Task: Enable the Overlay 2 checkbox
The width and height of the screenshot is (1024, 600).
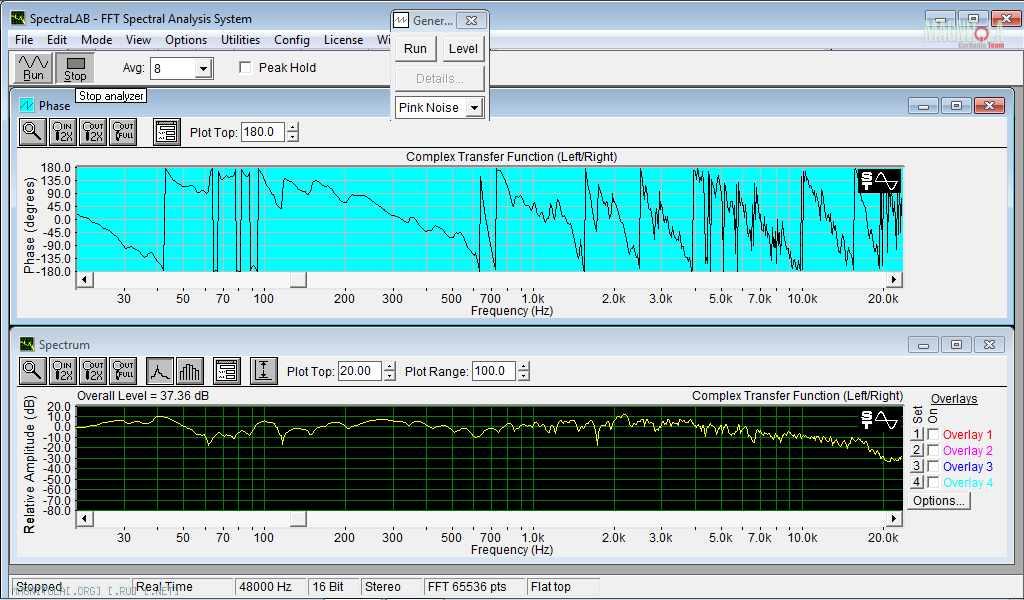Action: pos(934,450)
